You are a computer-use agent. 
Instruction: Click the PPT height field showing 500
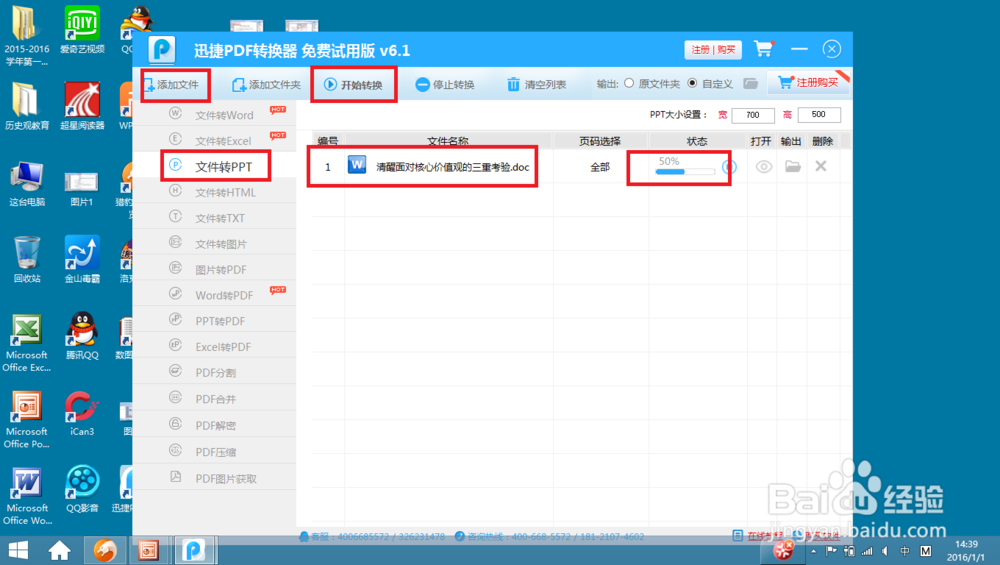coord(819,115)
